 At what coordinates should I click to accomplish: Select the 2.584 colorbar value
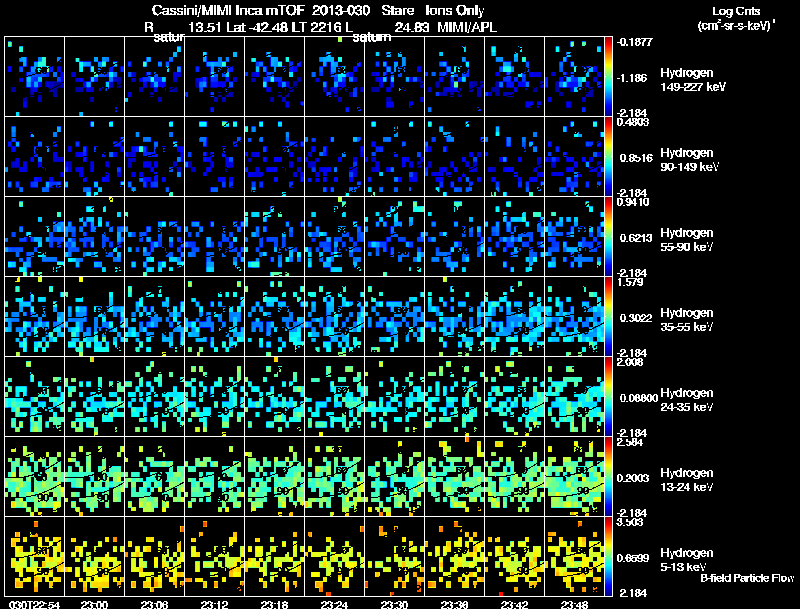(630, 442)
